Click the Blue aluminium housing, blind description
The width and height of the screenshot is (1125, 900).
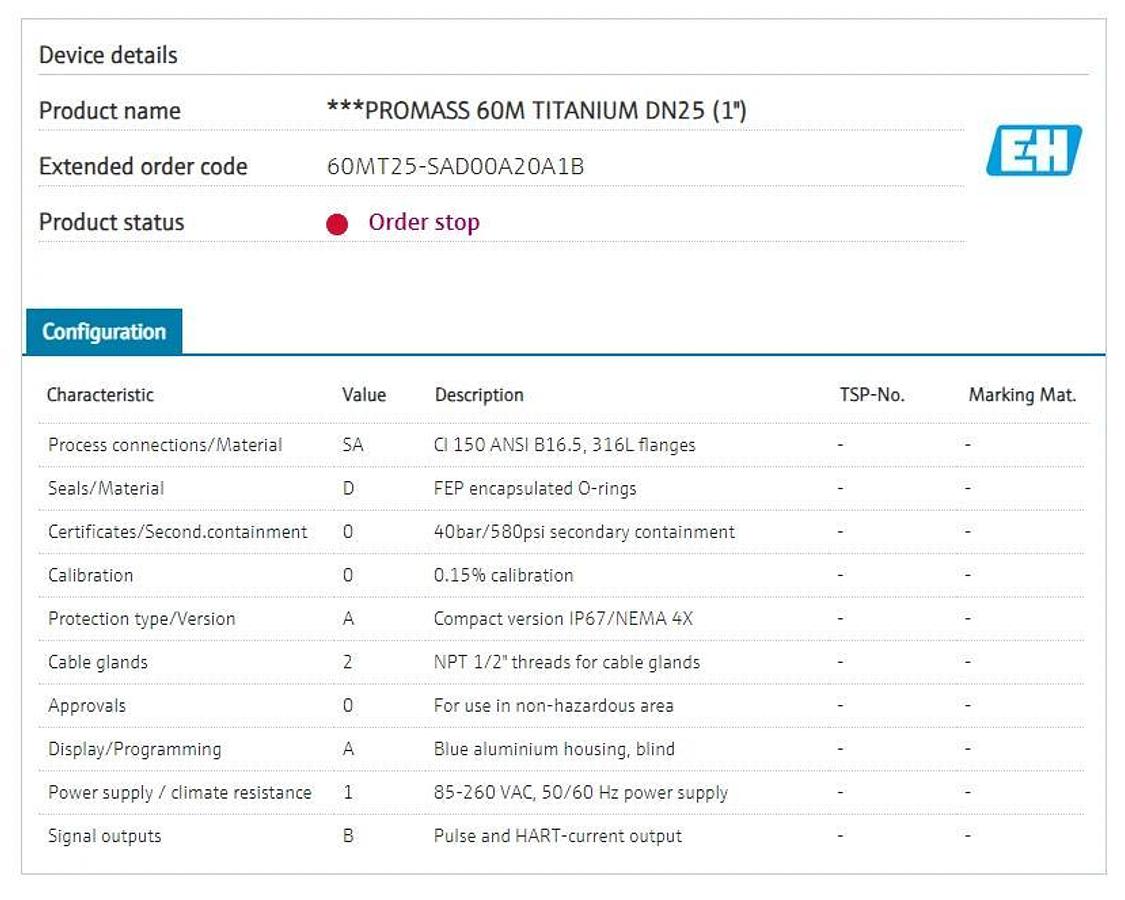[554, 749]
